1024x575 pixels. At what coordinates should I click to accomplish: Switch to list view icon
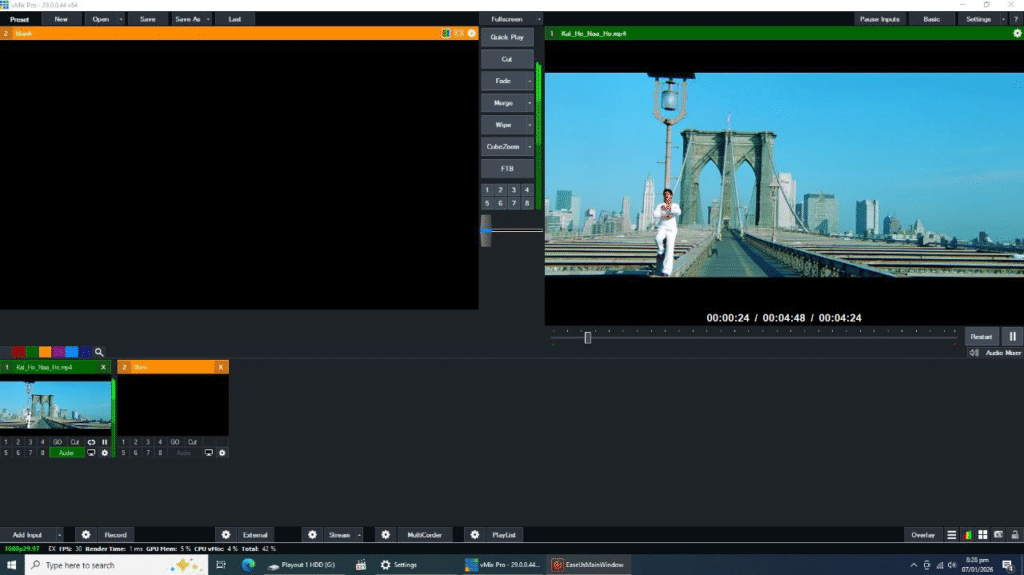tap(952, 535)
